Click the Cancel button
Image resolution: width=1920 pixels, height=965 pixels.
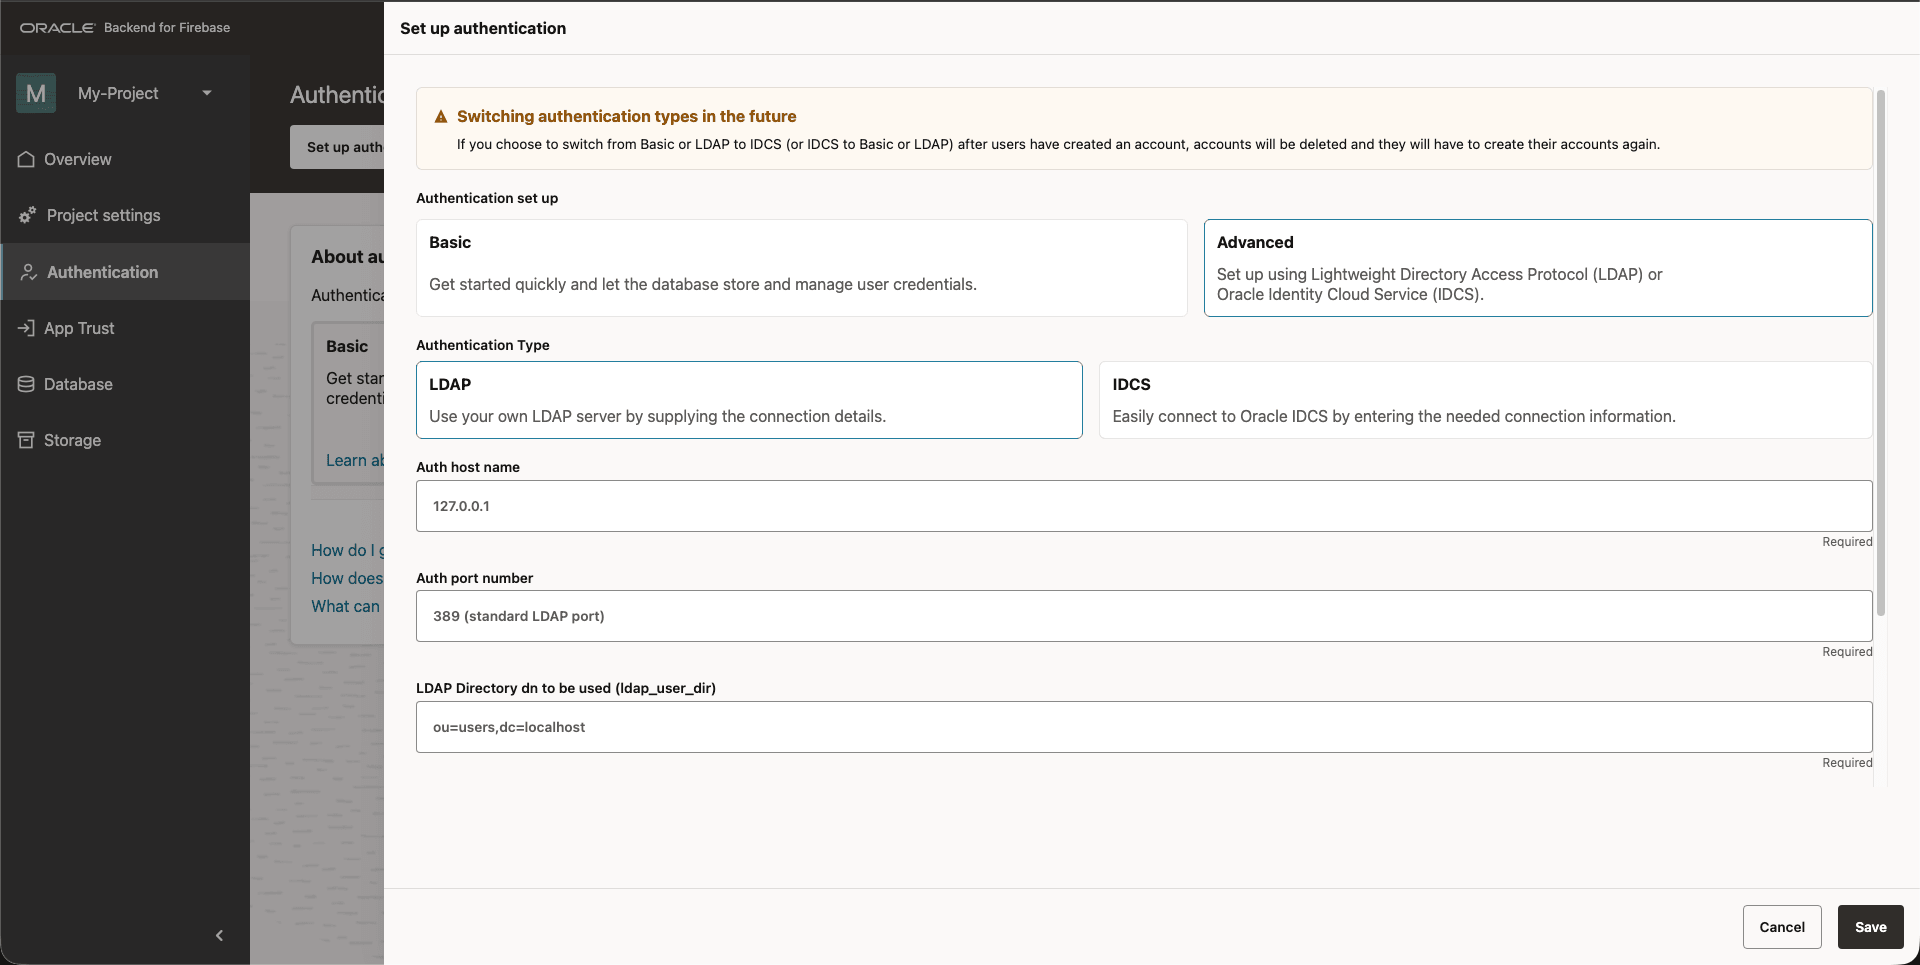pyautogui.click(x=1782, y=927)
